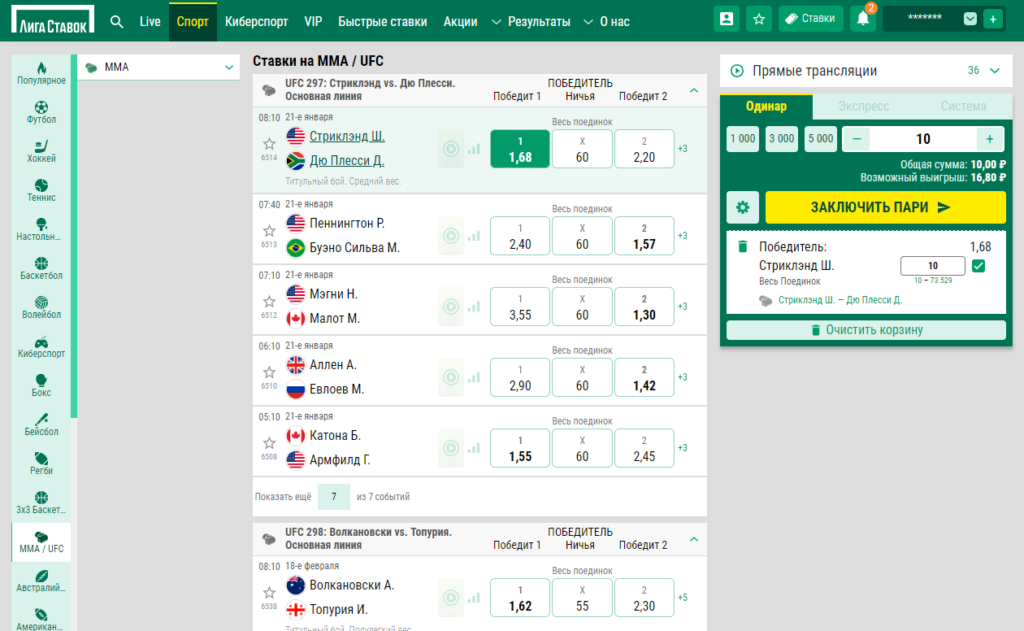Add Мэгни vs Малот to favorites
The width and height of the screenshot is (1024, 631).
(269, 301)
